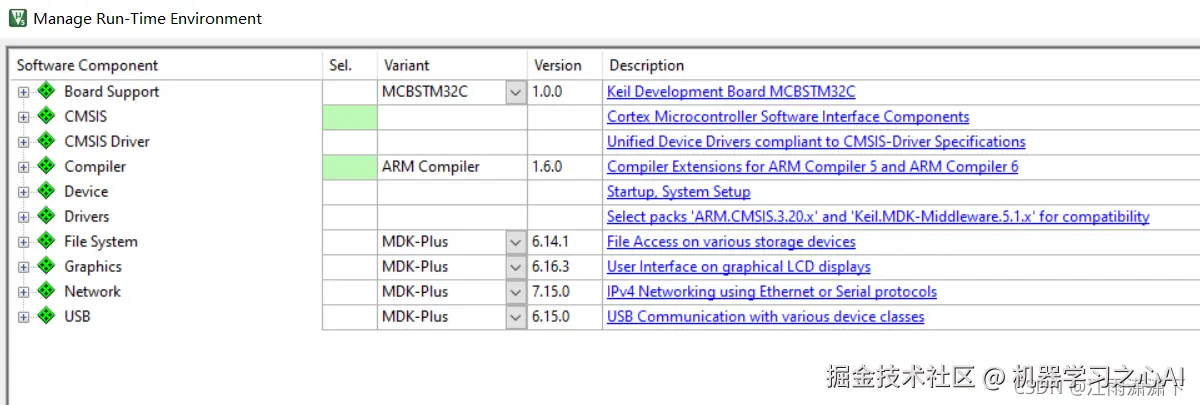Open the Keil Development Board MCBSTM32C link

click(731, 91)
